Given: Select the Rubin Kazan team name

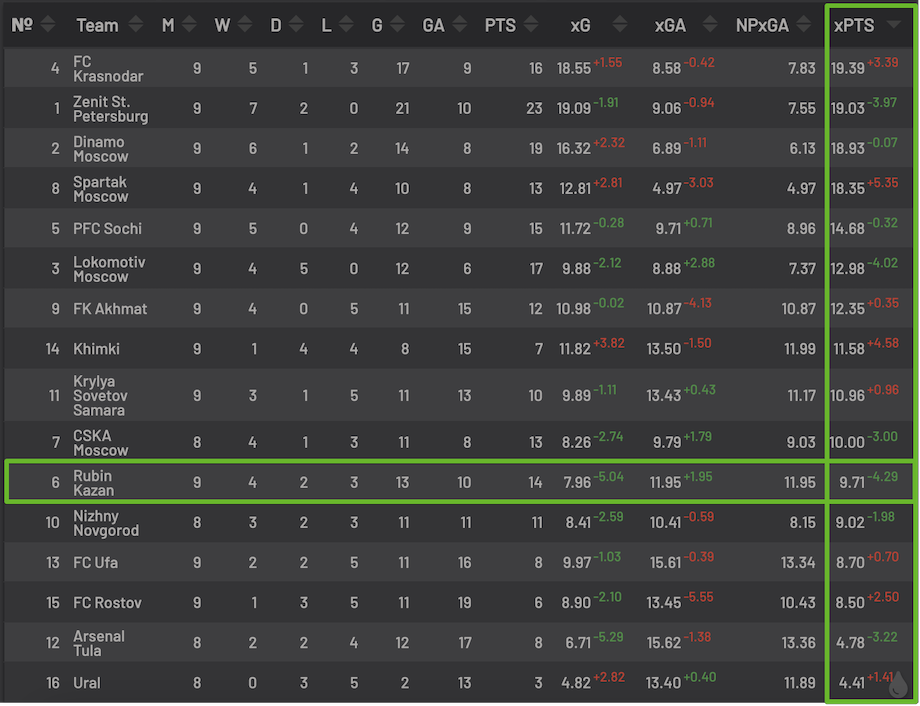Looking at the screenshot, I should (x=93, y=483).
